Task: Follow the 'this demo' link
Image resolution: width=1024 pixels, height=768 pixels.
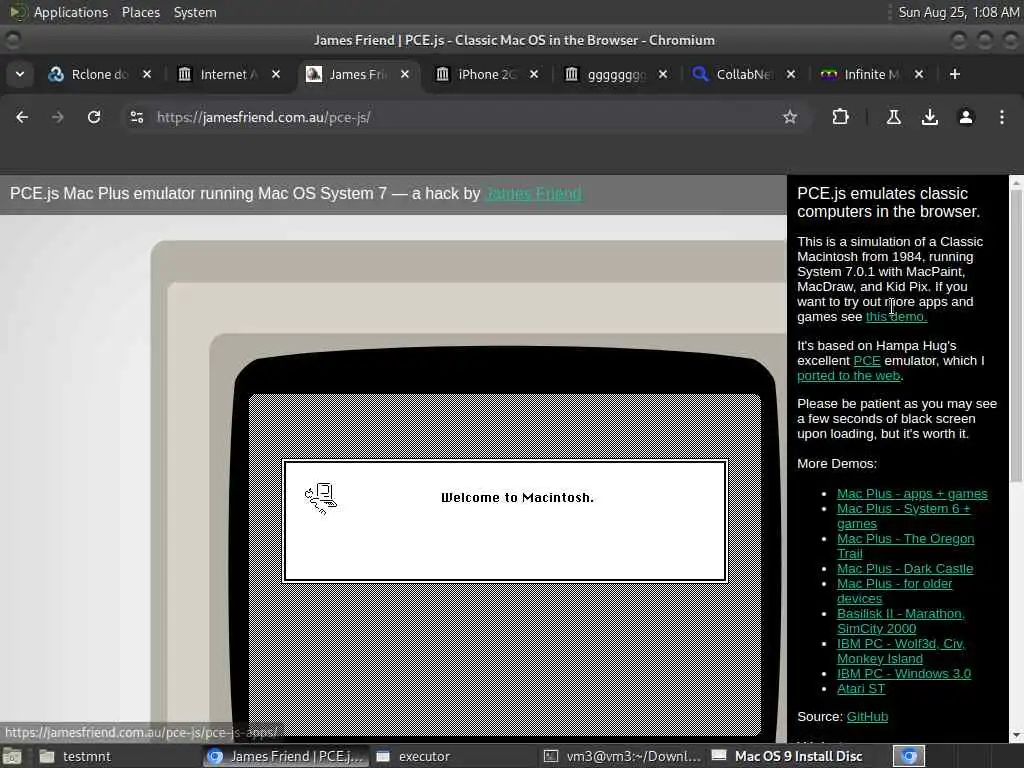Action: [x=896, y=317]
